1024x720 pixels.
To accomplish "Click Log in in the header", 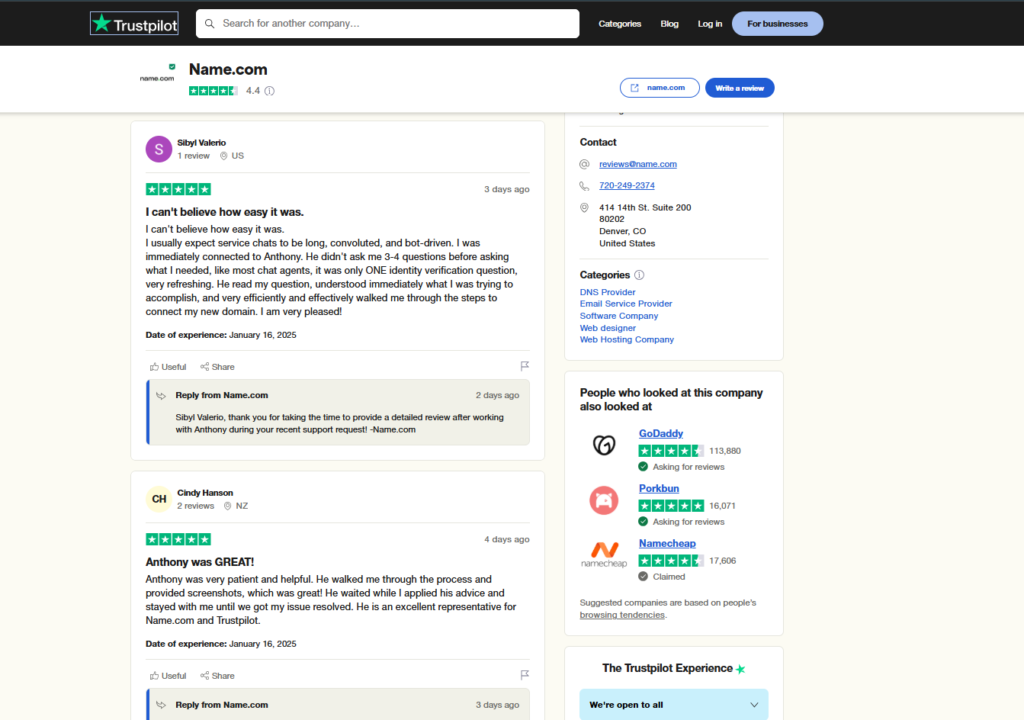I will tap(710, 24).
